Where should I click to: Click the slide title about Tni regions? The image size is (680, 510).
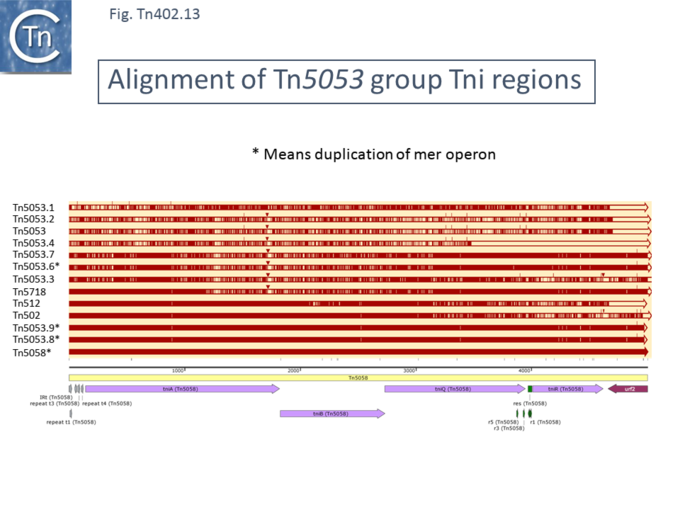pyautogui.click(x=346, y=79)
